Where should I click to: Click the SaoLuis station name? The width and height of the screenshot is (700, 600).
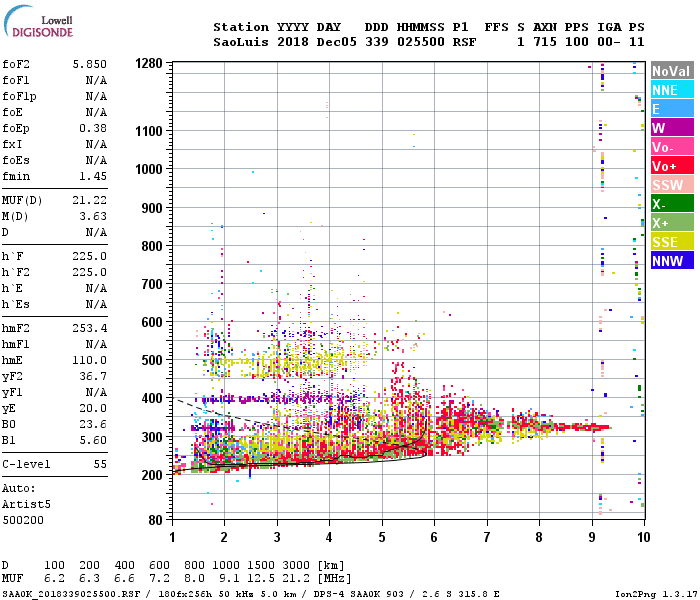241,42
